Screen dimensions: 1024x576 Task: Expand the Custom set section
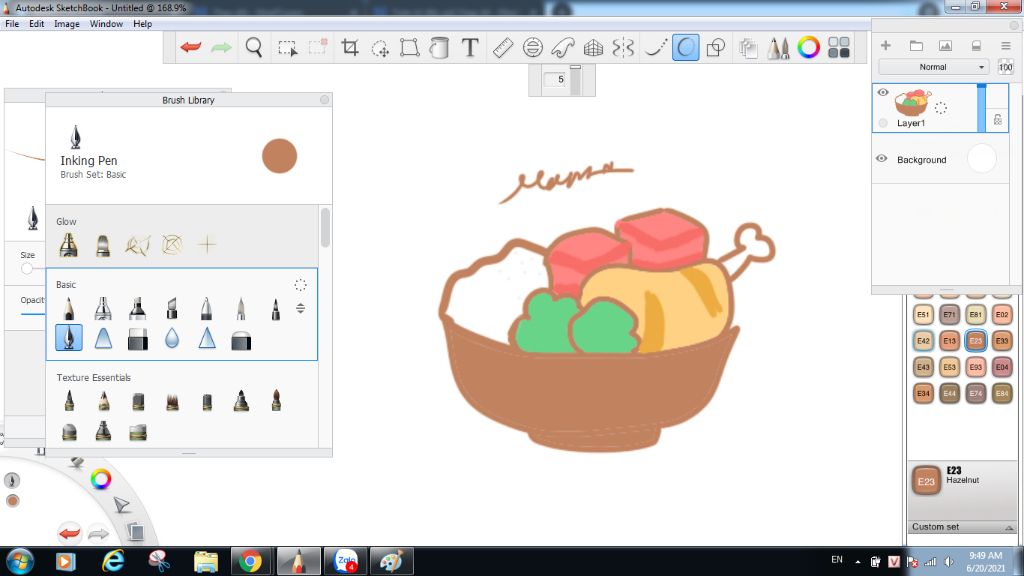tap(961, 527)
